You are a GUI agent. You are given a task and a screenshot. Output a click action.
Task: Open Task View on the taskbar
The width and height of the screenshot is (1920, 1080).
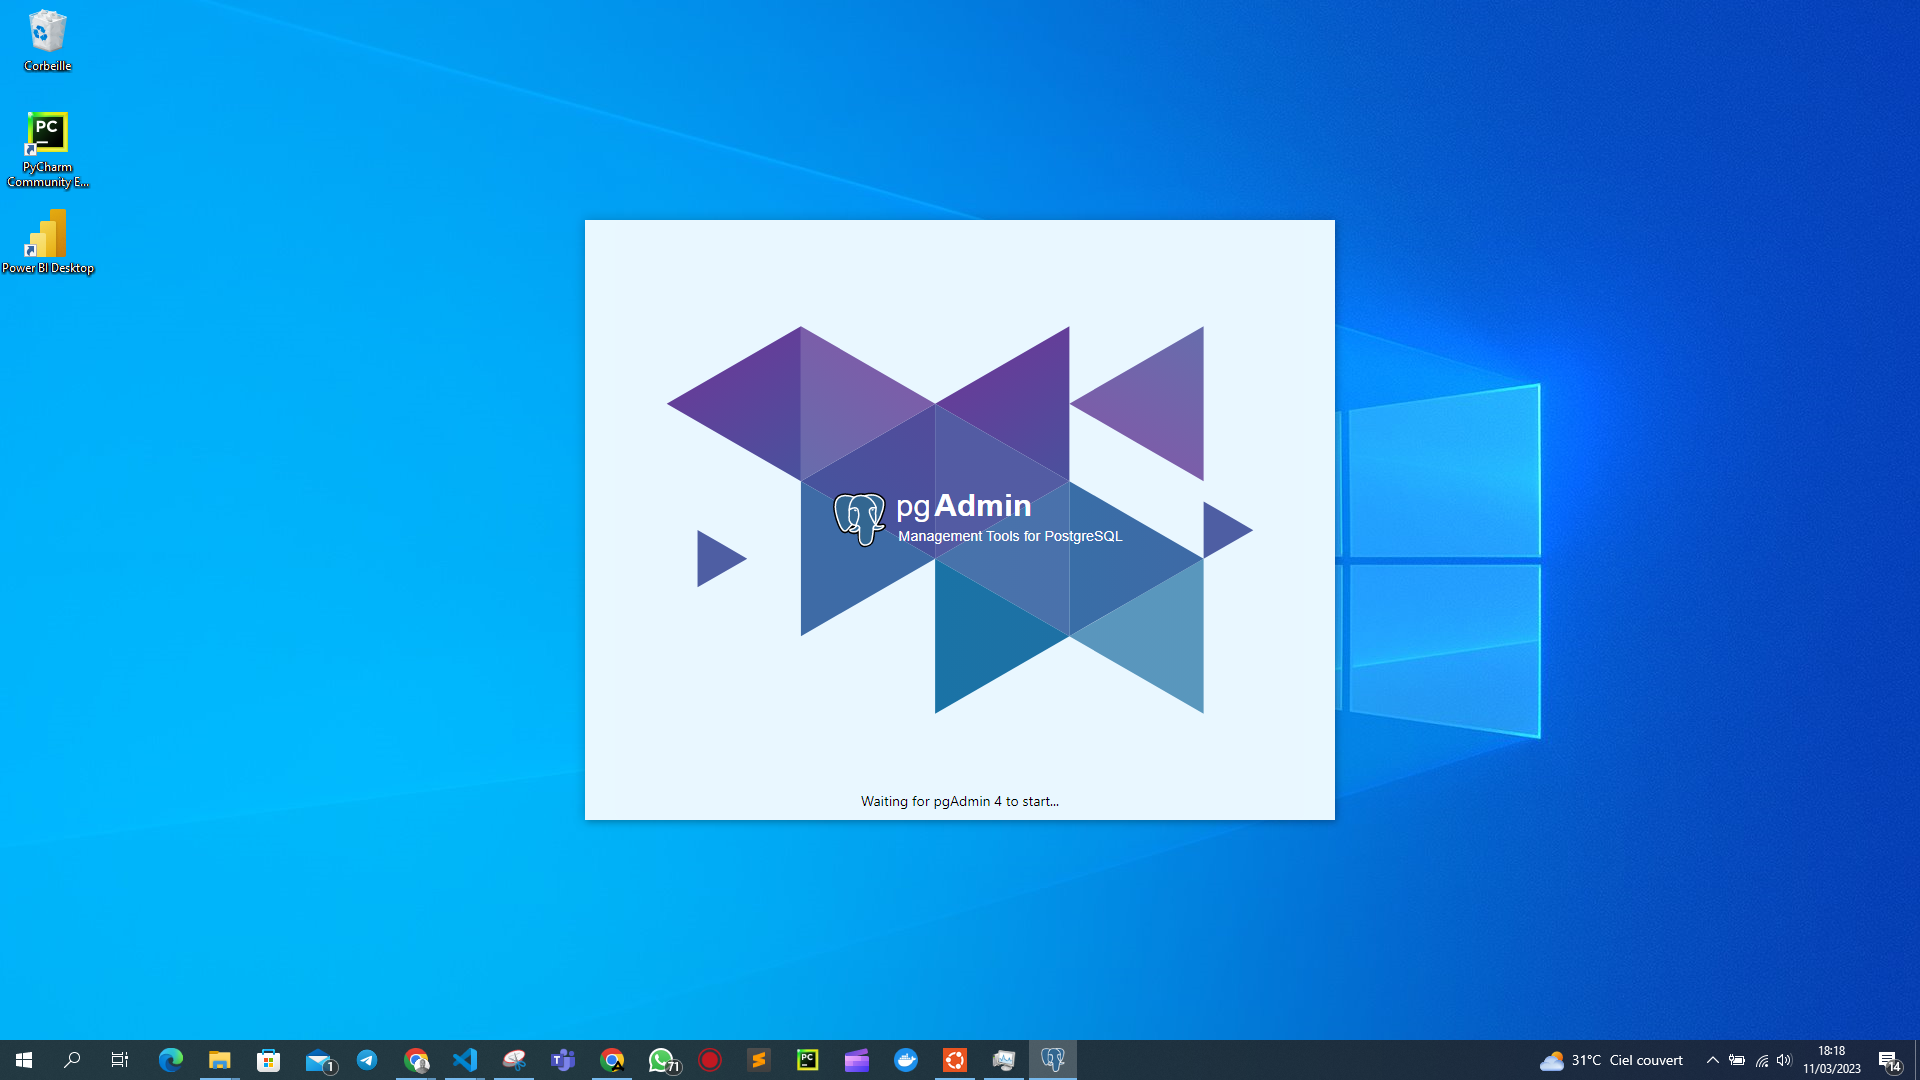pyautogui.click(x=120, y=1060)
